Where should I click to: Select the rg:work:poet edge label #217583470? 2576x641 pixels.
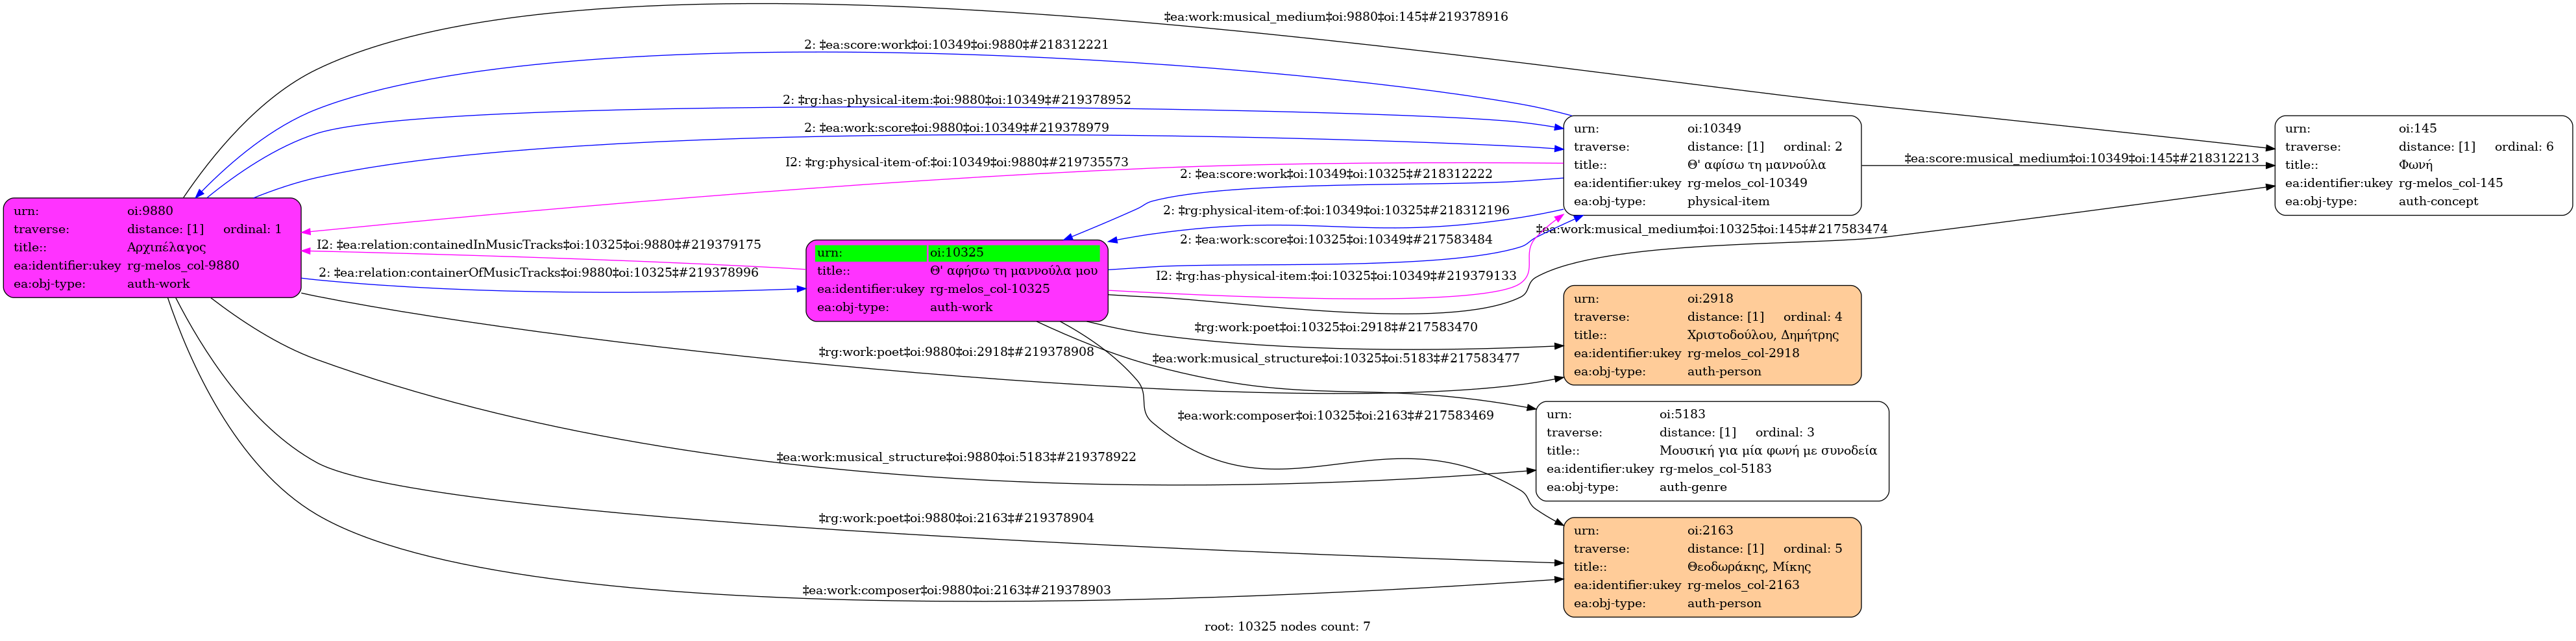point(1335,327)
